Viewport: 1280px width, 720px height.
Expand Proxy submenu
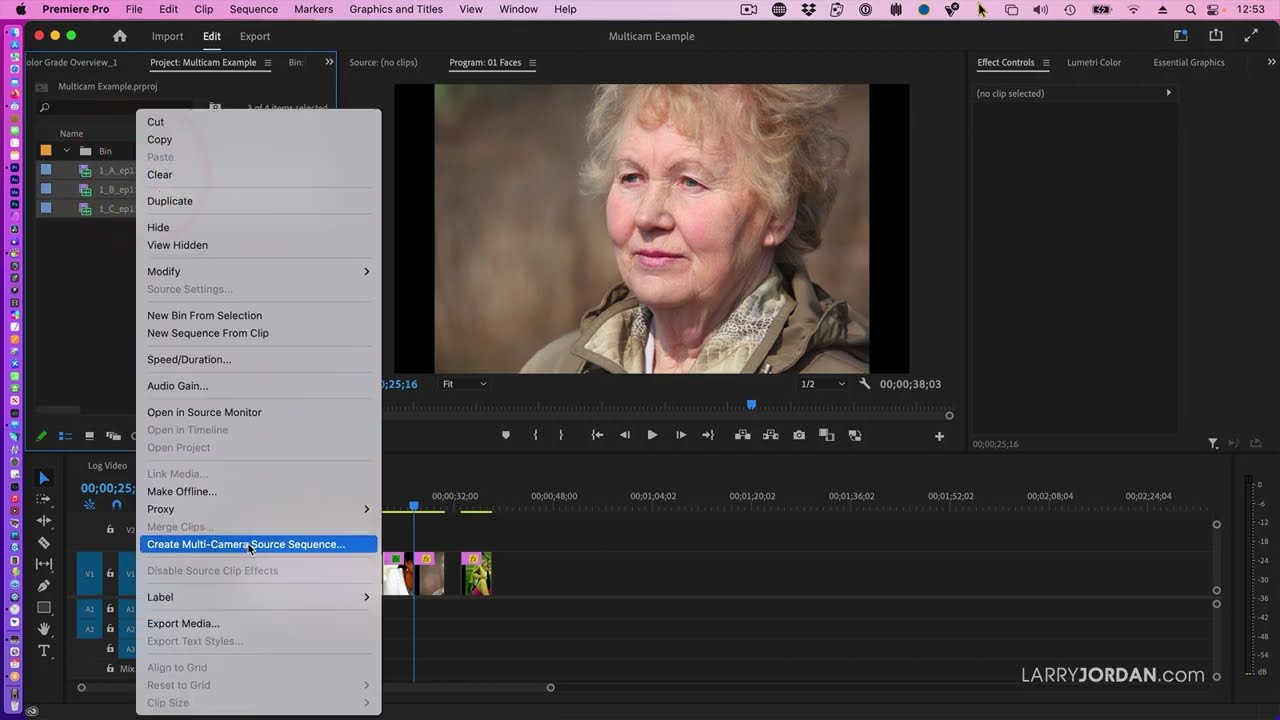point(258,509)
